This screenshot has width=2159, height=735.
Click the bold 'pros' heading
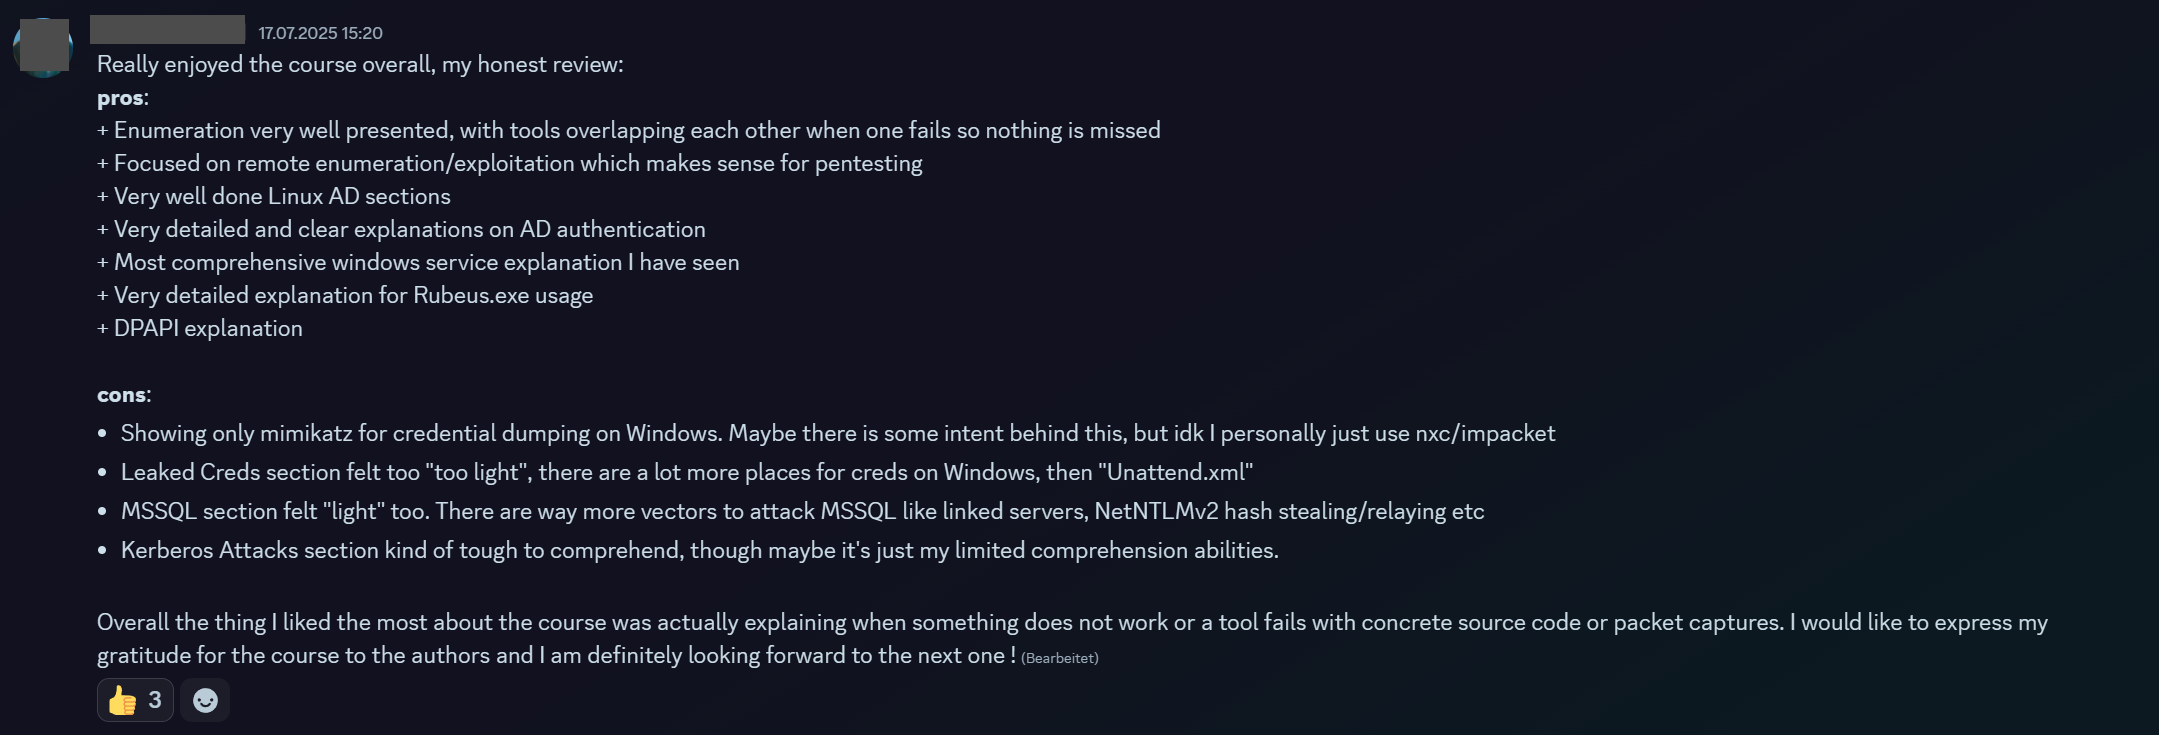pos(121,98)
